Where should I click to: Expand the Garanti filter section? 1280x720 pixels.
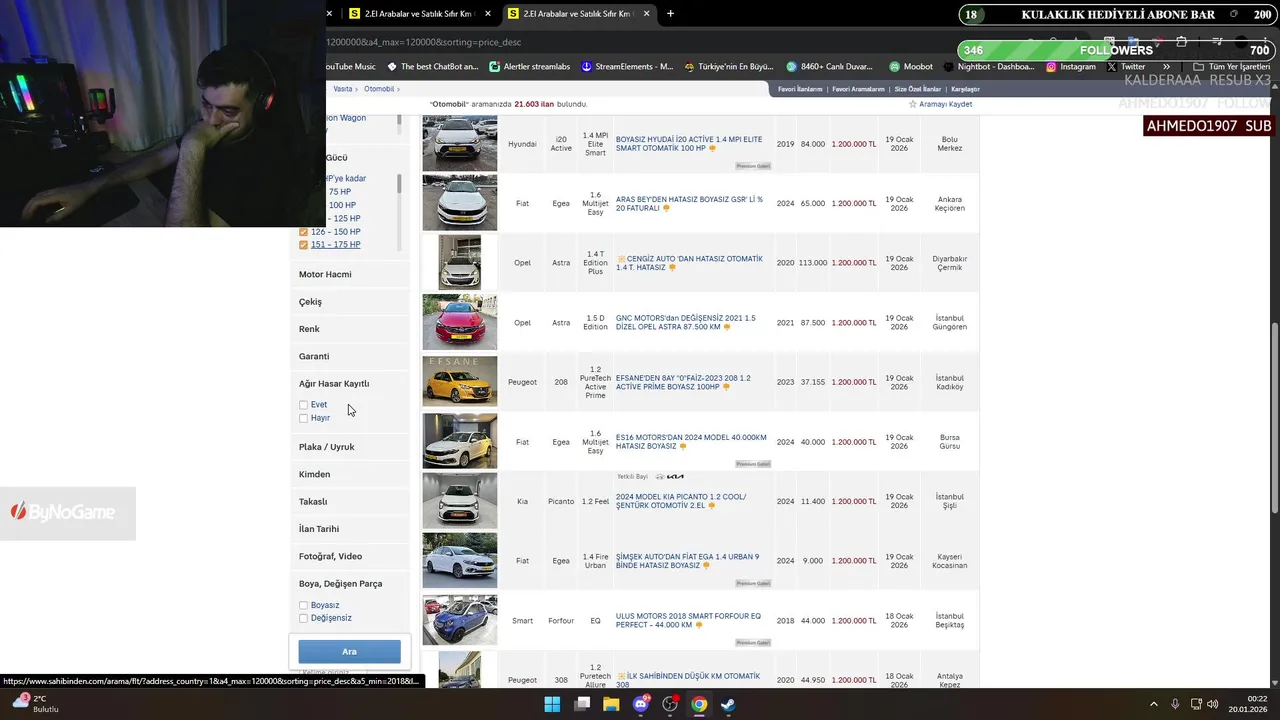(314, 356)
